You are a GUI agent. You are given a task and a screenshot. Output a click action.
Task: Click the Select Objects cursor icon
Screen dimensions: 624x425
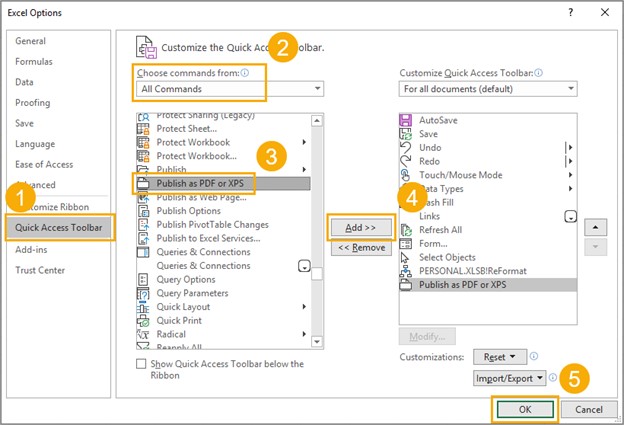pos(406,257)
